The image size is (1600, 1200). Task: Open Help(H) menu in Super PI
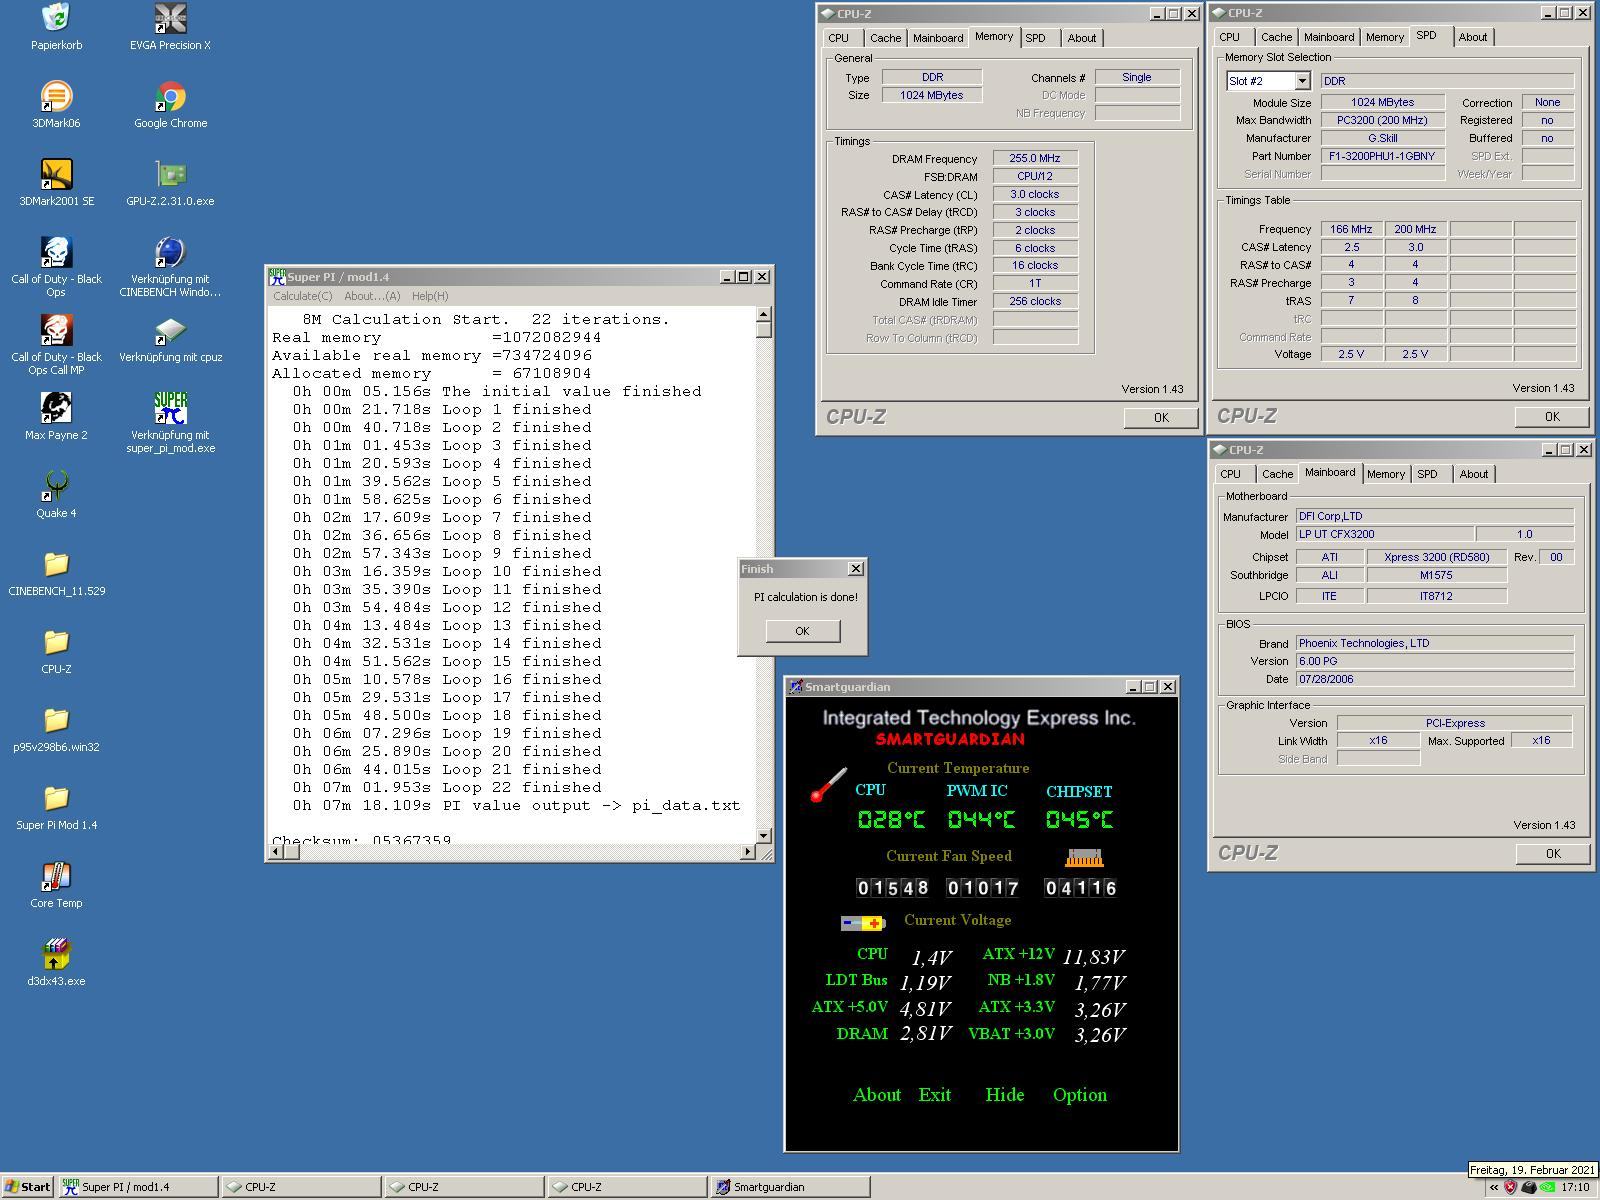430,296
